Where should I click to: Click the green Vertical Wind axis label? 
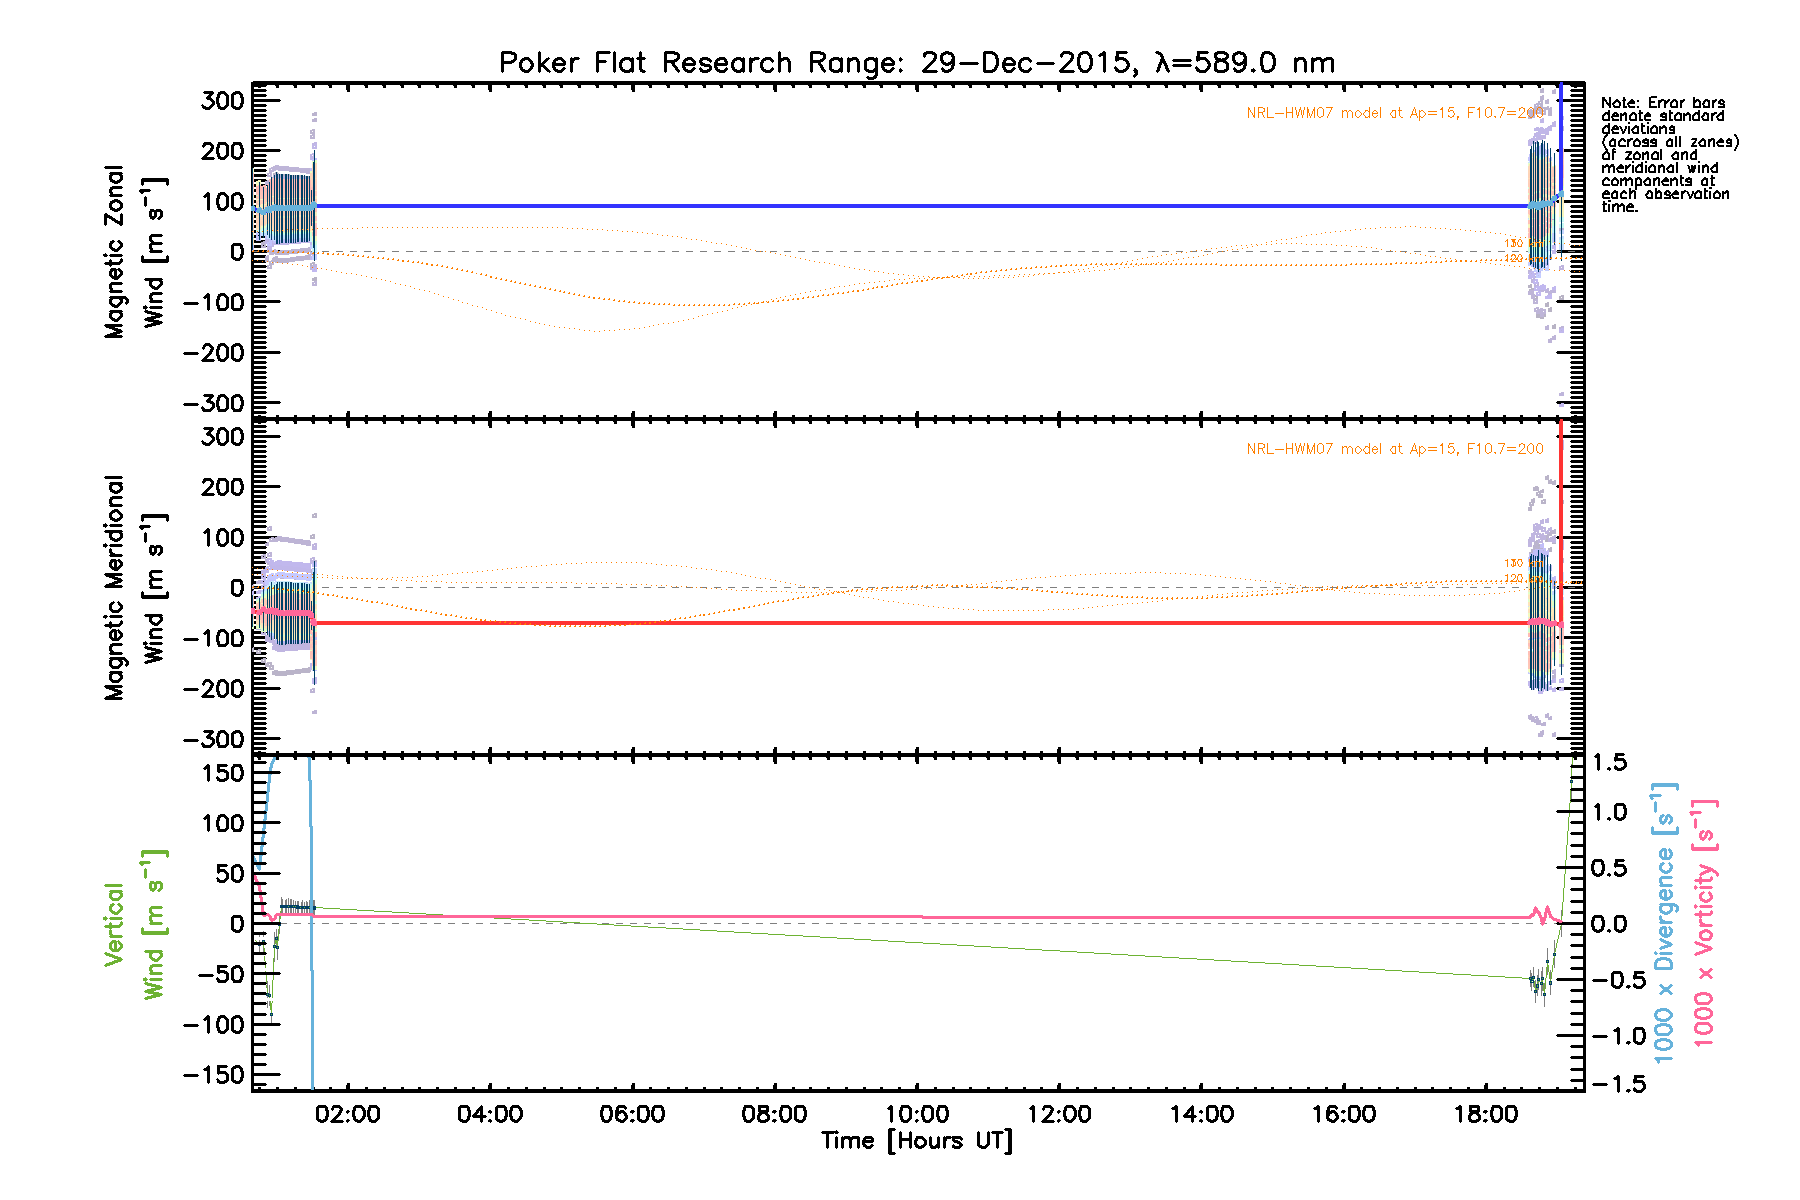coord(133,924)
